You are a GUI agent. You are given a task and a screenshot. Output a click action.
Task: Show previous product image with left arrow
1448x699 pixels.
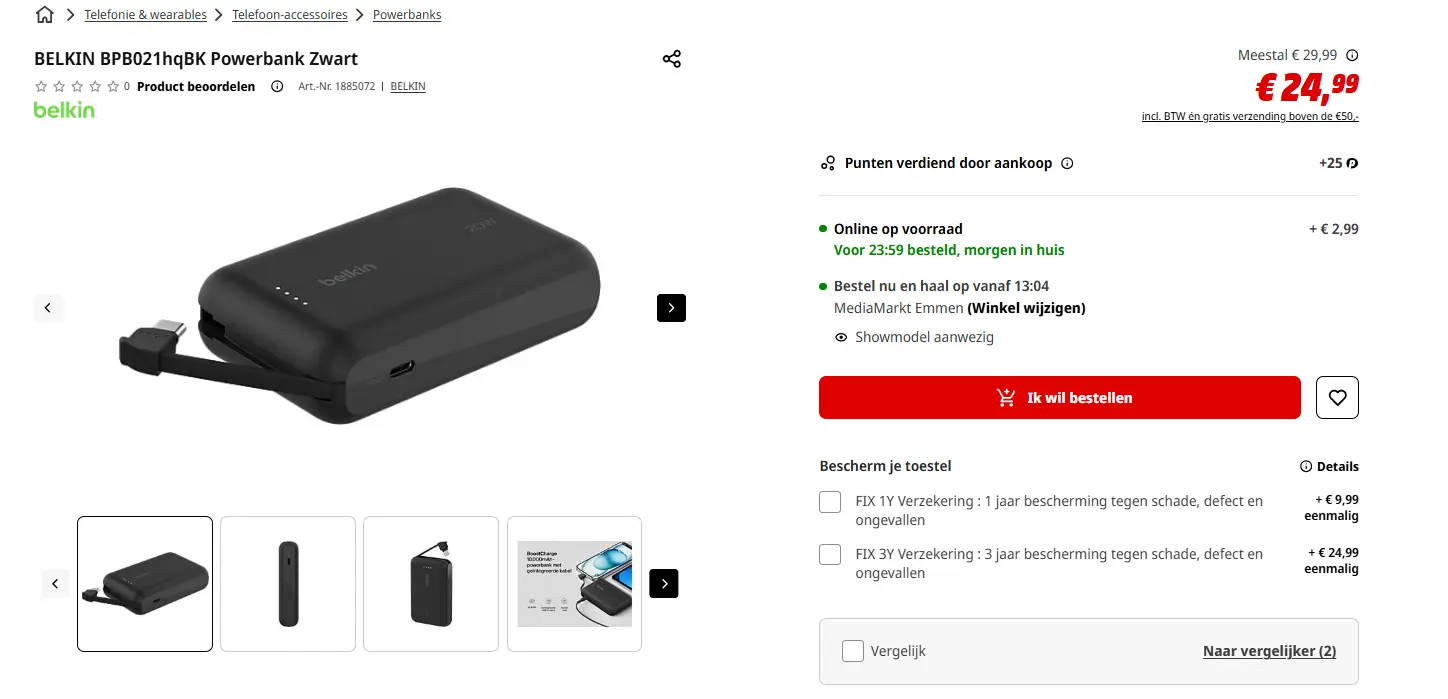pos(48,308)
